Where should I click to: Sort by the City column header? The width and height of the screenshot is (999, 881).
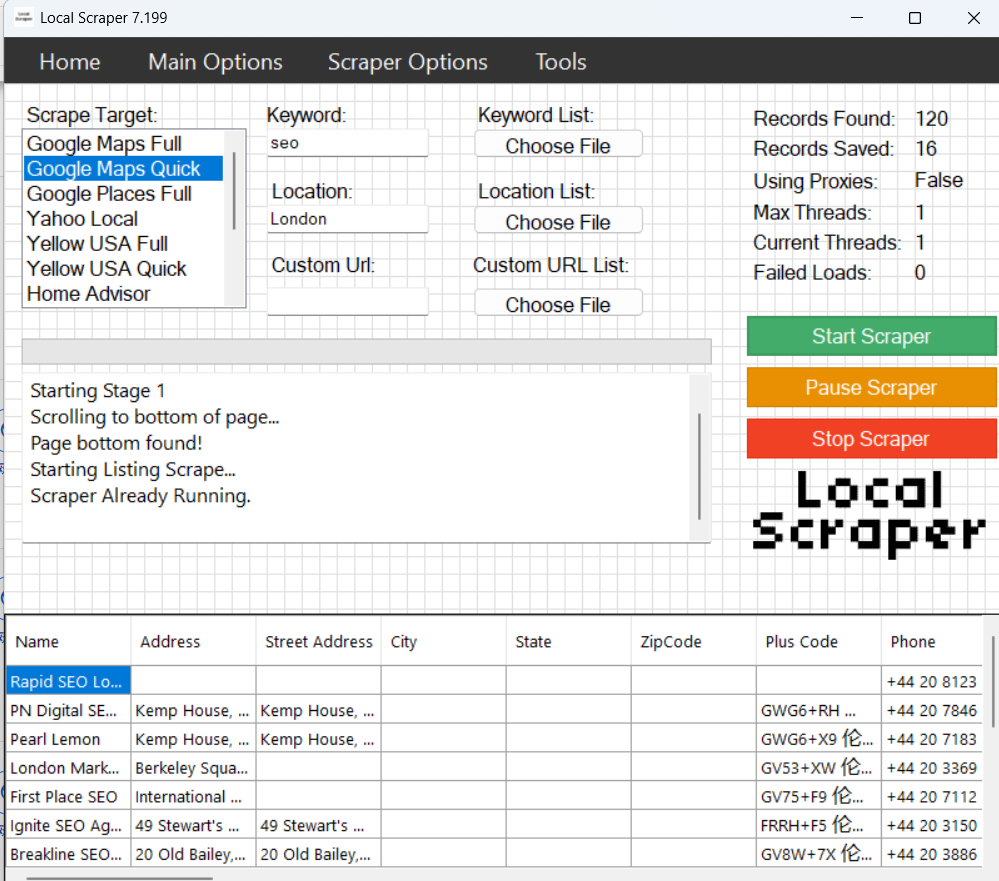pyautogui.click(x=443, y=641)
